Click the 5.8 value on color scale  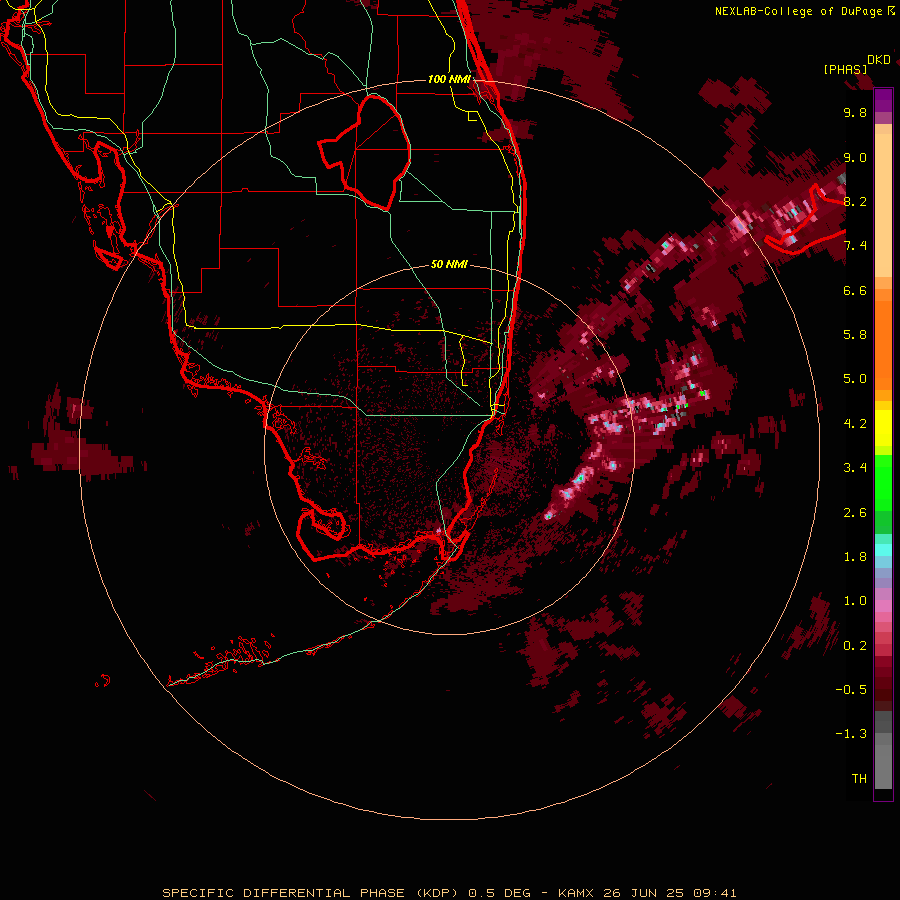855,335
